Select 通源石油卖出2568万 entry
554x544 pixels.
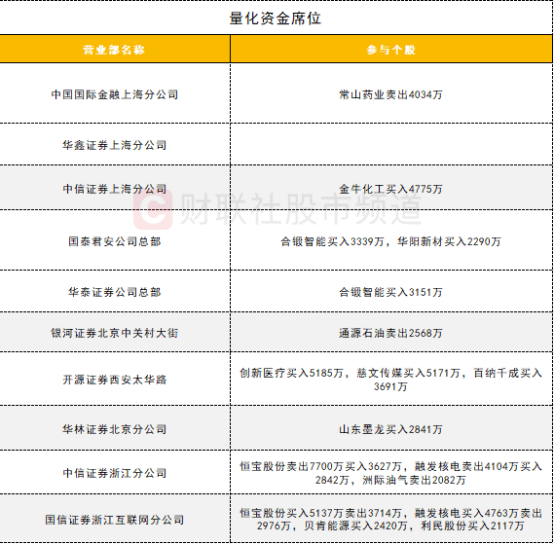[391, 333]
